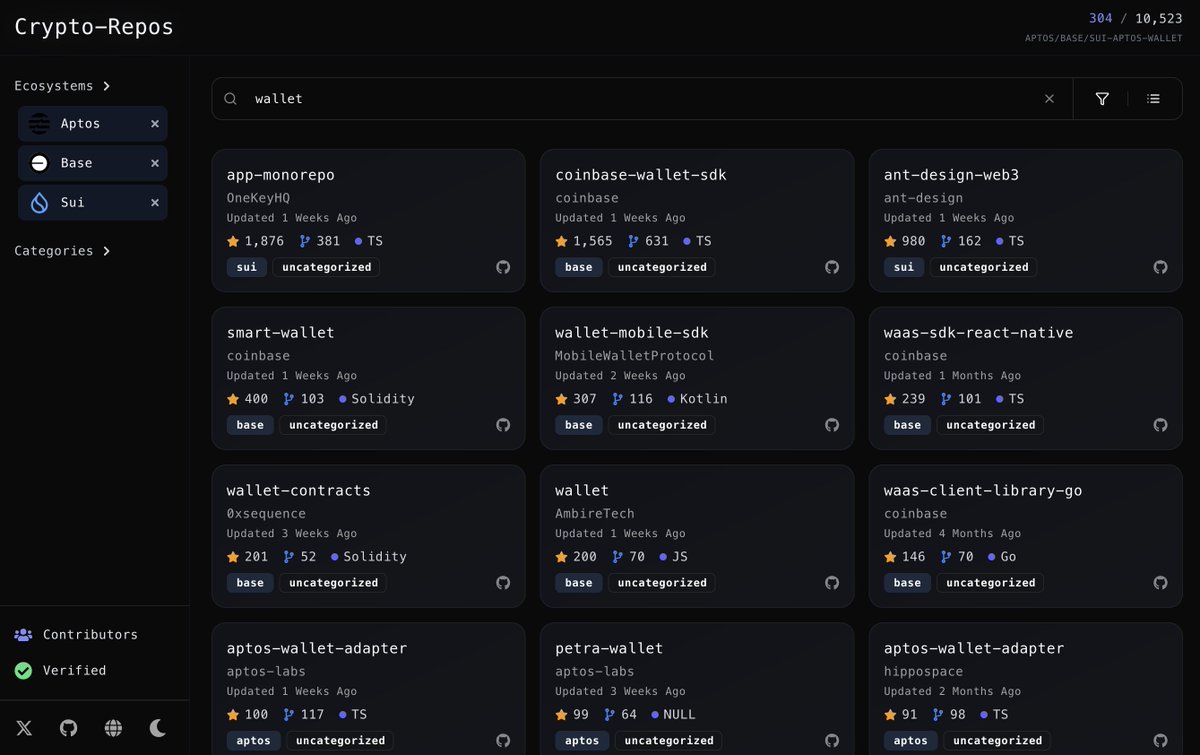Remove the Sui ecosystem filter
The image size is (1200, 755).
point(155,202)
